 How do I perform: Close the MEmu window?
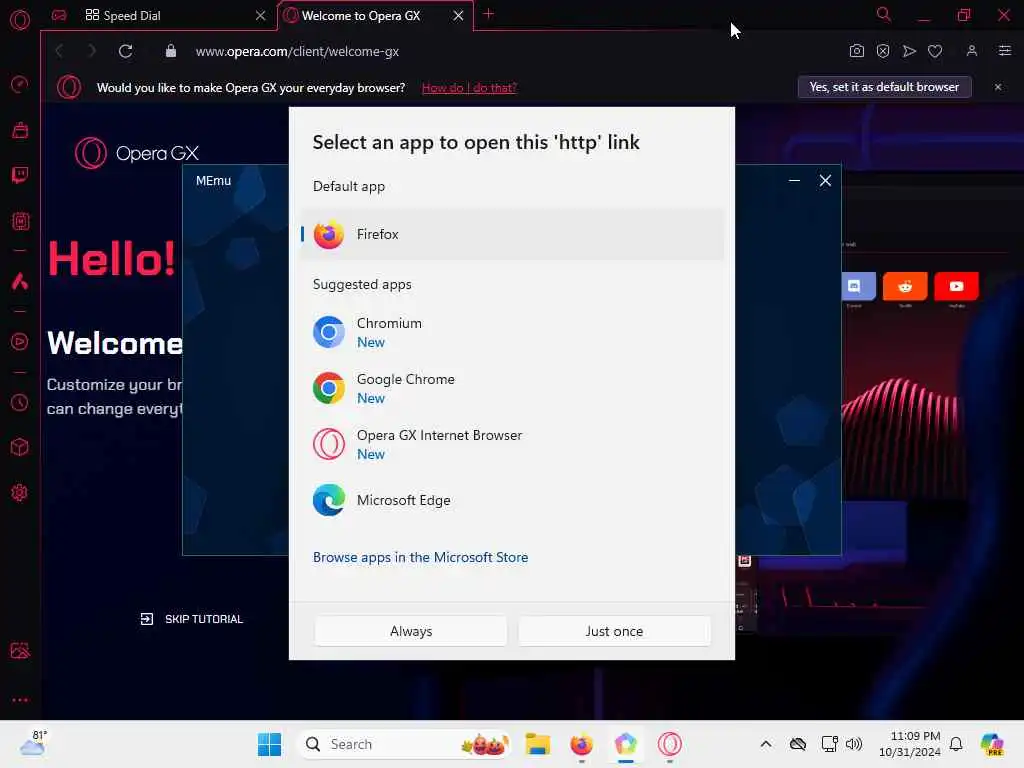(825, 180)
